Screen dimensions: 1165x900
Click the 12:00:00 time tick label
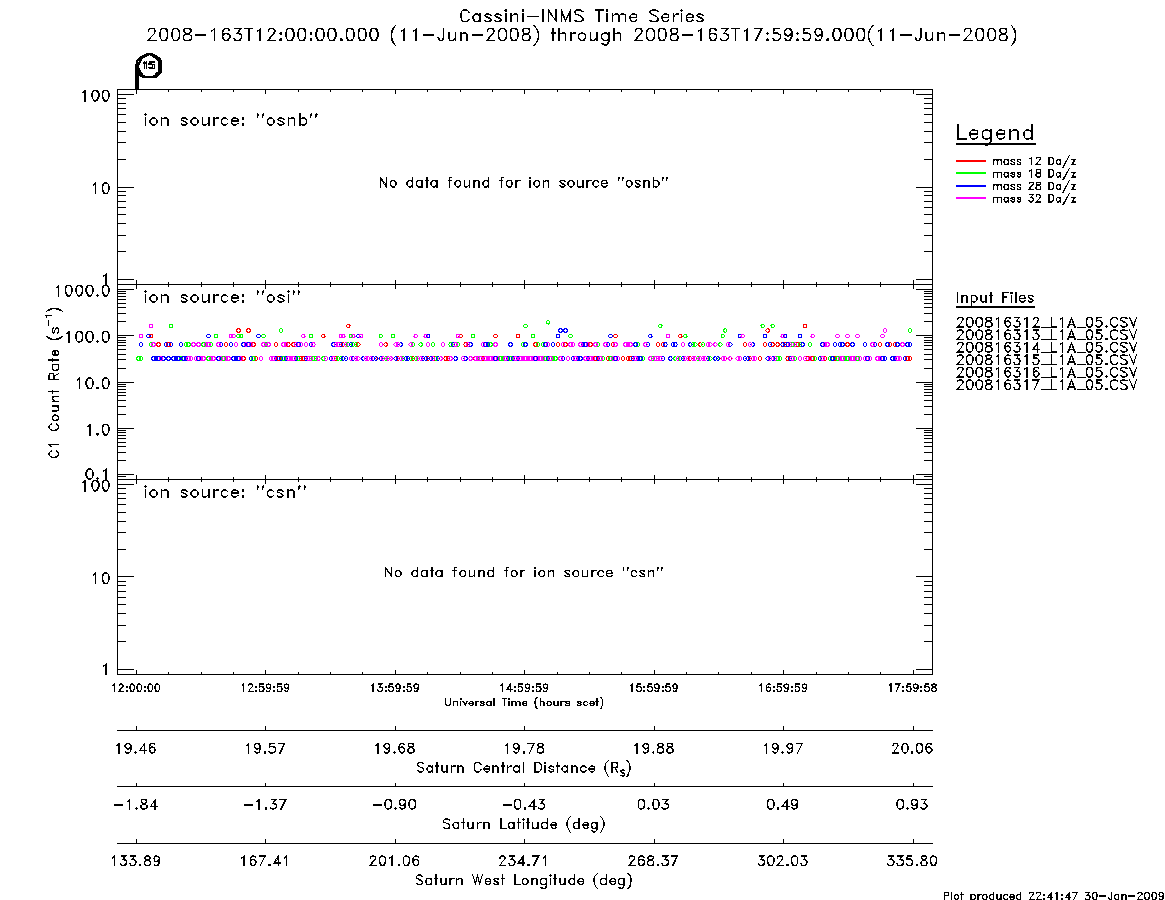[136, 688]
